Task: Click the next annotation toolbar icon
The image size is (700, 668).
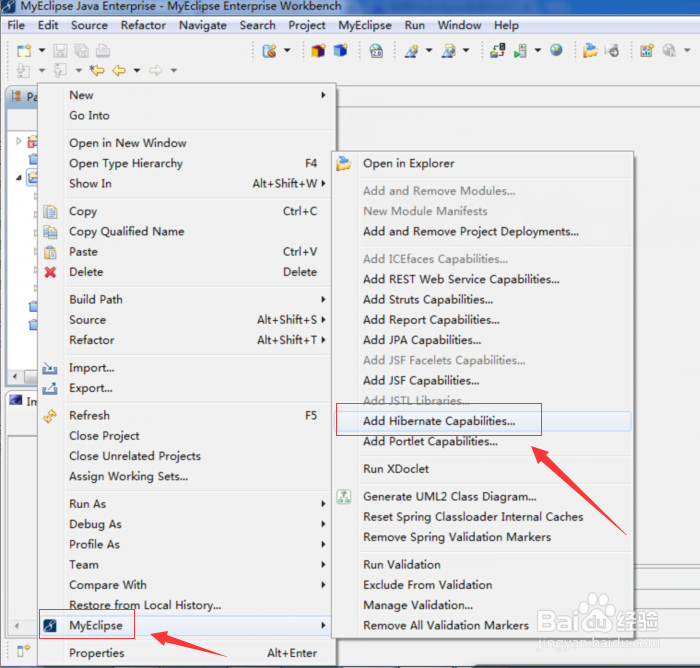Action: [24, 71]
